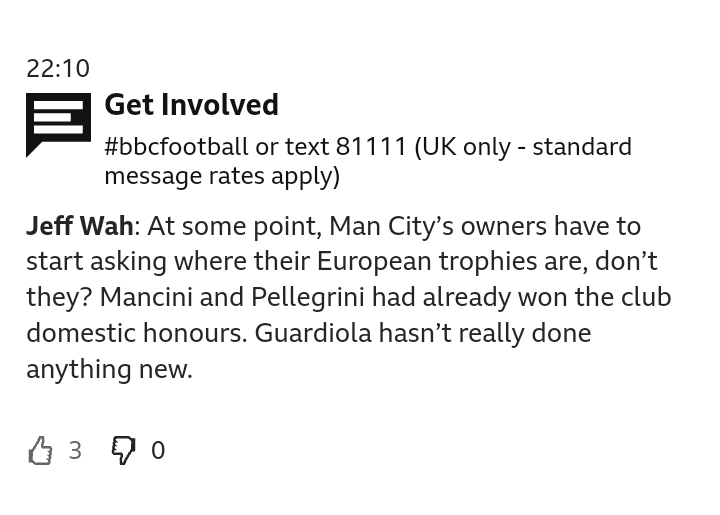The height and width of the screenshot is (515, 720).
Task: Click 'anything new.' at the comment end
Action: pyautogui.click(x=109, y=370)
